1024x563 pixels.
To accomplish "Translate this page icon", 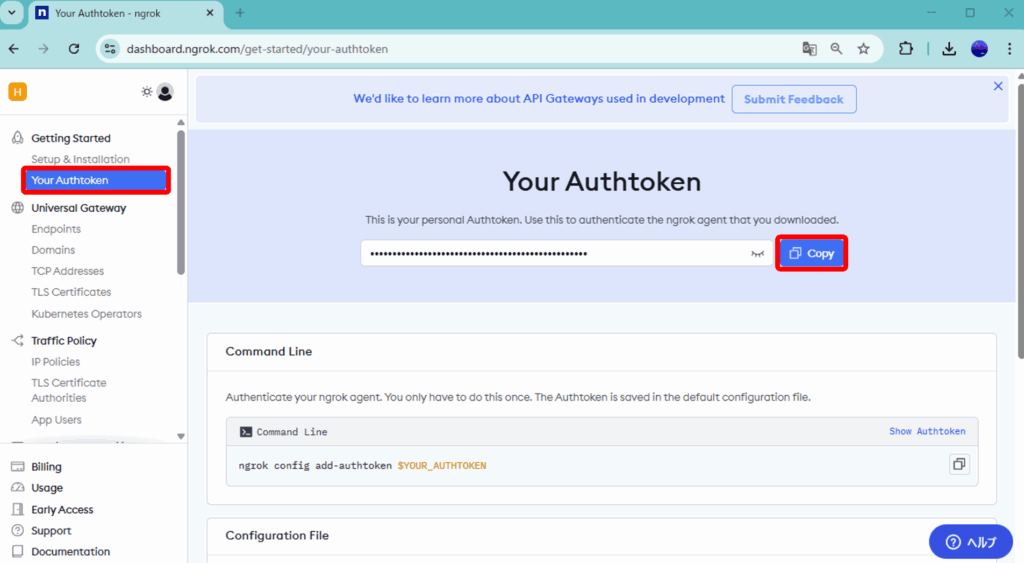I will click(x=809, y=49).
